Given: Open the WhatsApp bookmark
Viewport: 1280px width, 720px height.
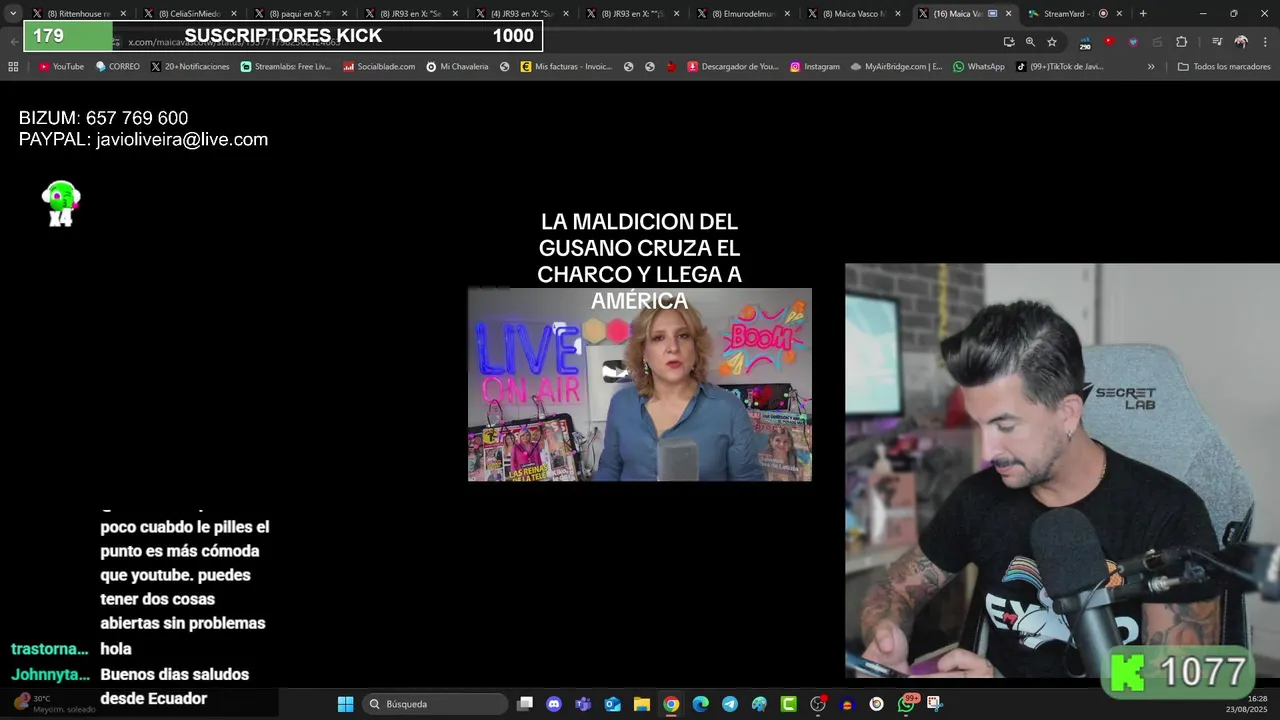Looking at the screenshot, I should coord(978,67).
